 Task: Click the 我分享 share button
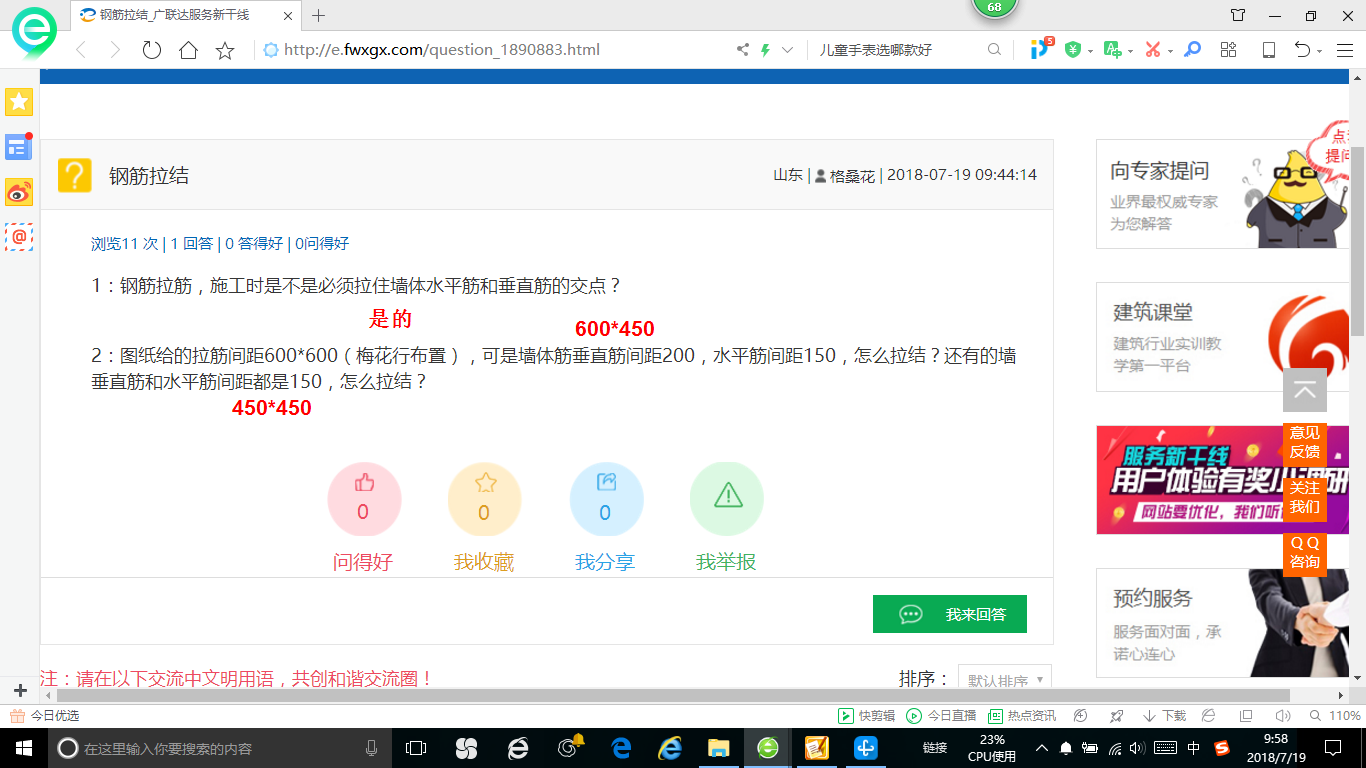point(606,499)
